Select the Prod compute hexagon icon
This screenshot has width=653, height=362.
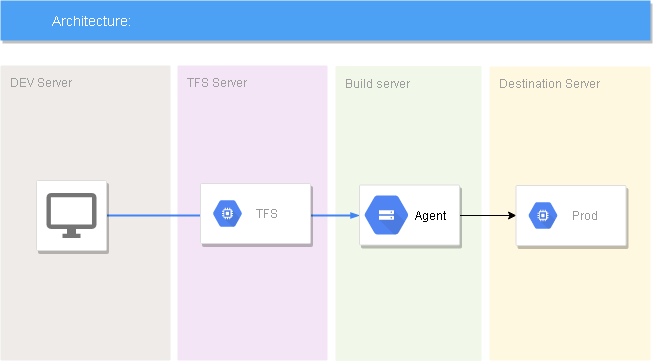543,215
